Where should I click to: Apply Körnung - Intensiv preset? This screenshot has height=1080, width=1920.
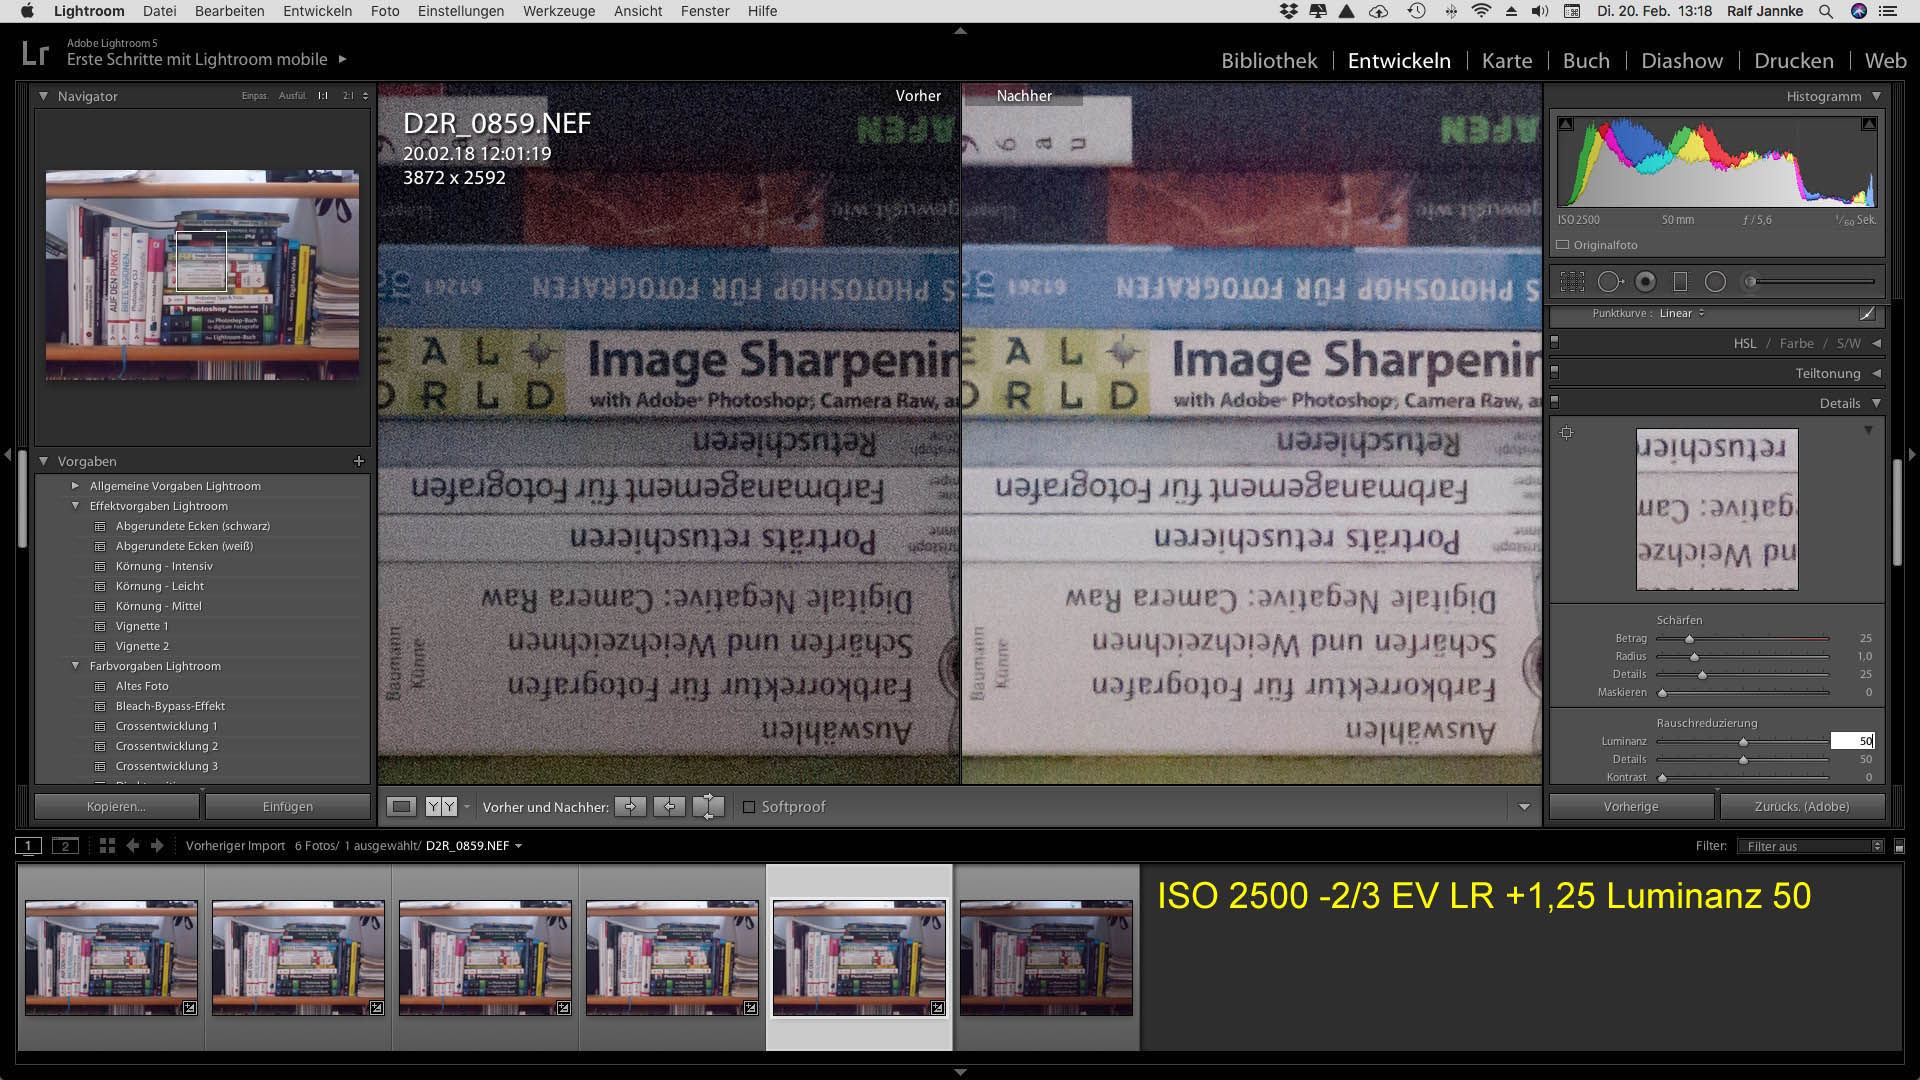point(164,566)
